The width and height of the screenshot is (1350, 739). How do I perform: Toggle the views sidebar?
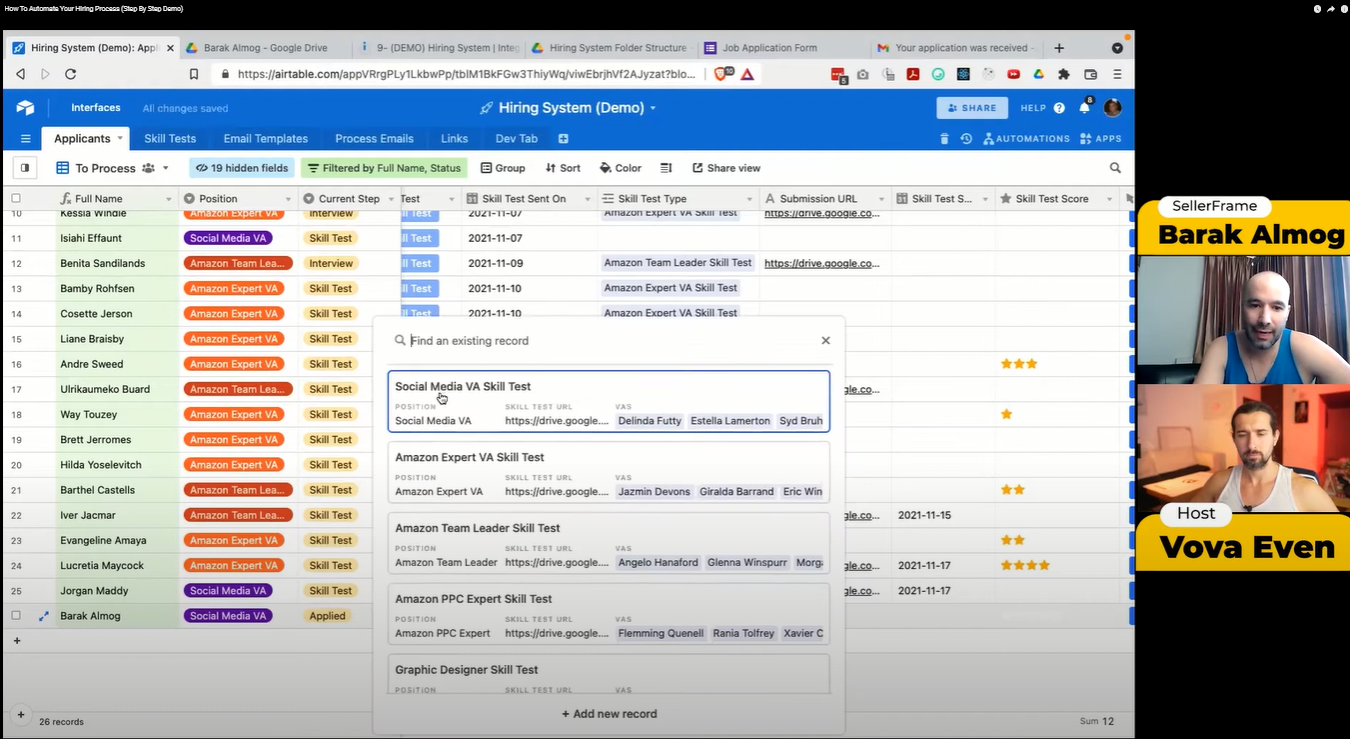(25, 168)
